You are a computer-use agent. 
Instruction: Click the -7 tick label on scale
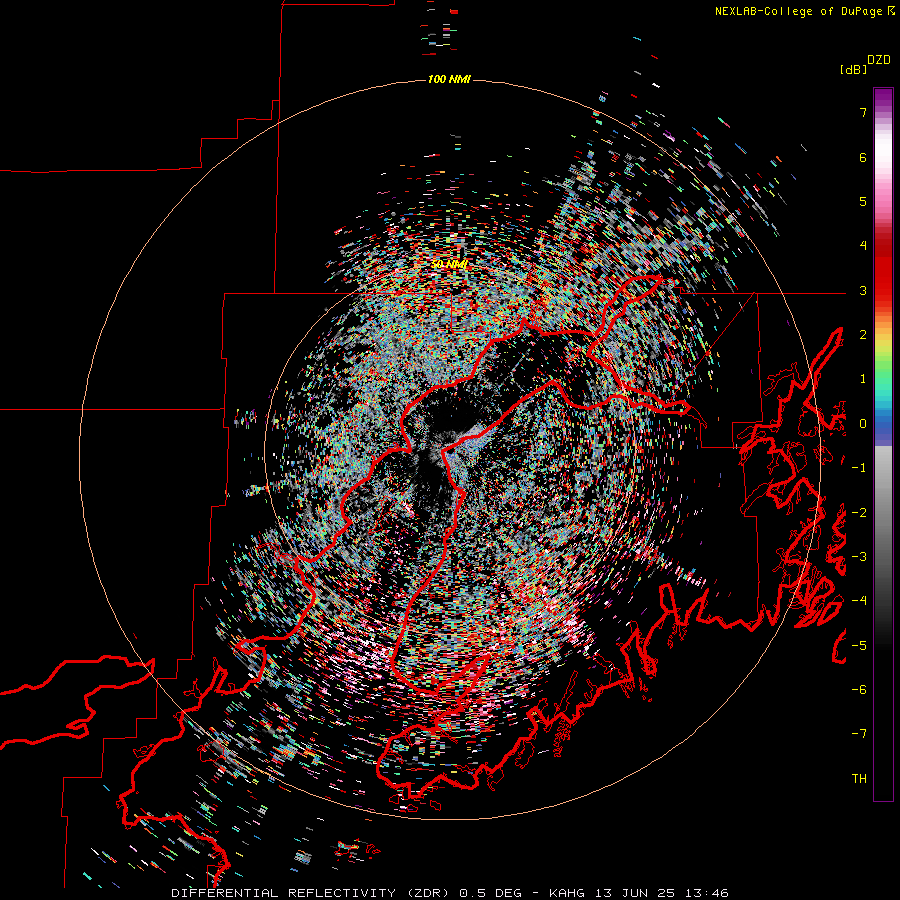click(x=859, y=734)
